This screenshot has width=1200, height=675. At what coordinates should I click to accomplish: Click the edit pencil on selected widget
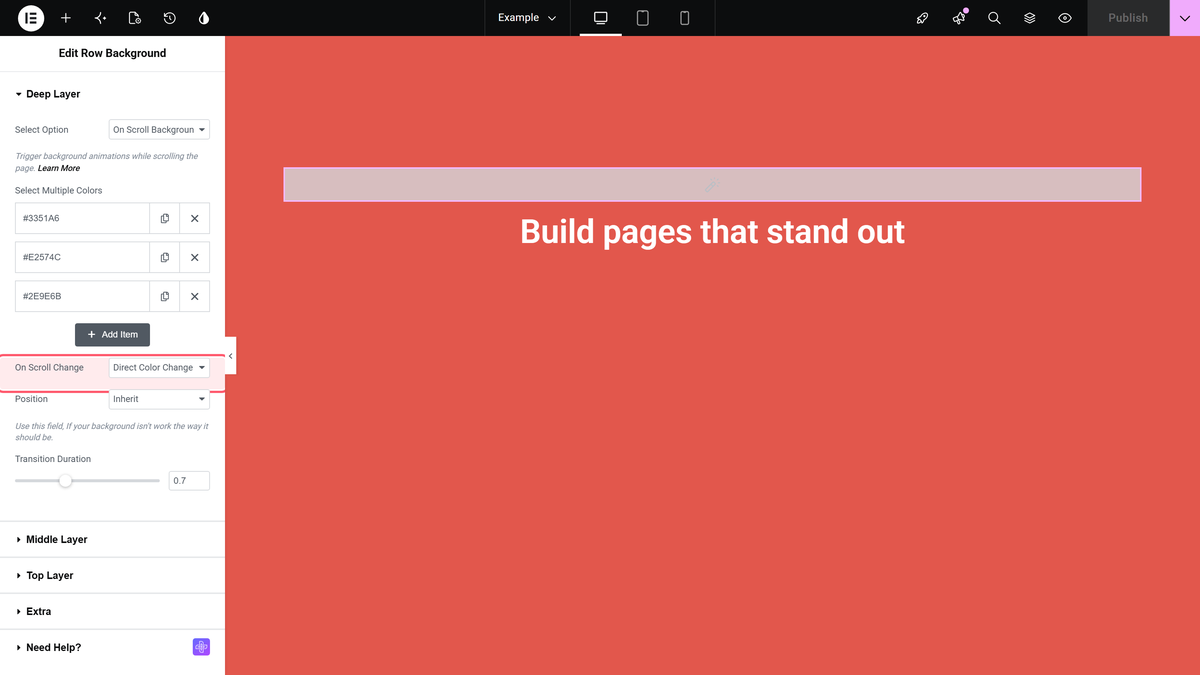[712, 185]
